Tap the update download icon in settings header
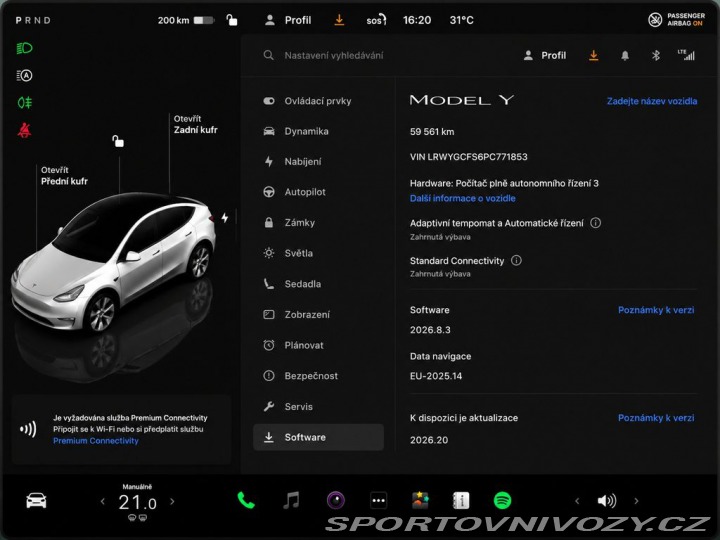Screen dimensions: 720x540 pyautogui.click(x=593, y=56)
